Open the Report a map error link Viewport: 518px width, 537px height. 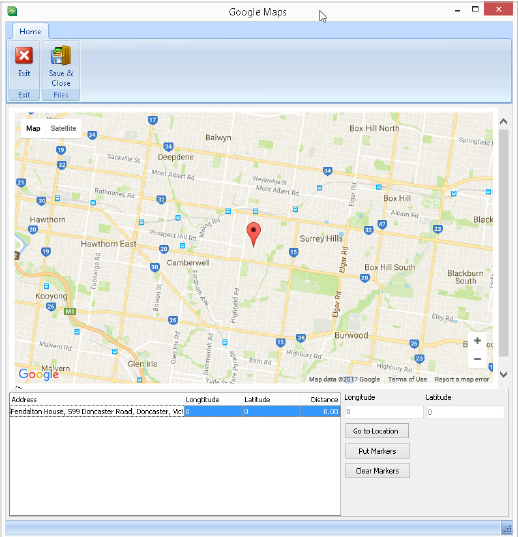(x=462, y=379)
